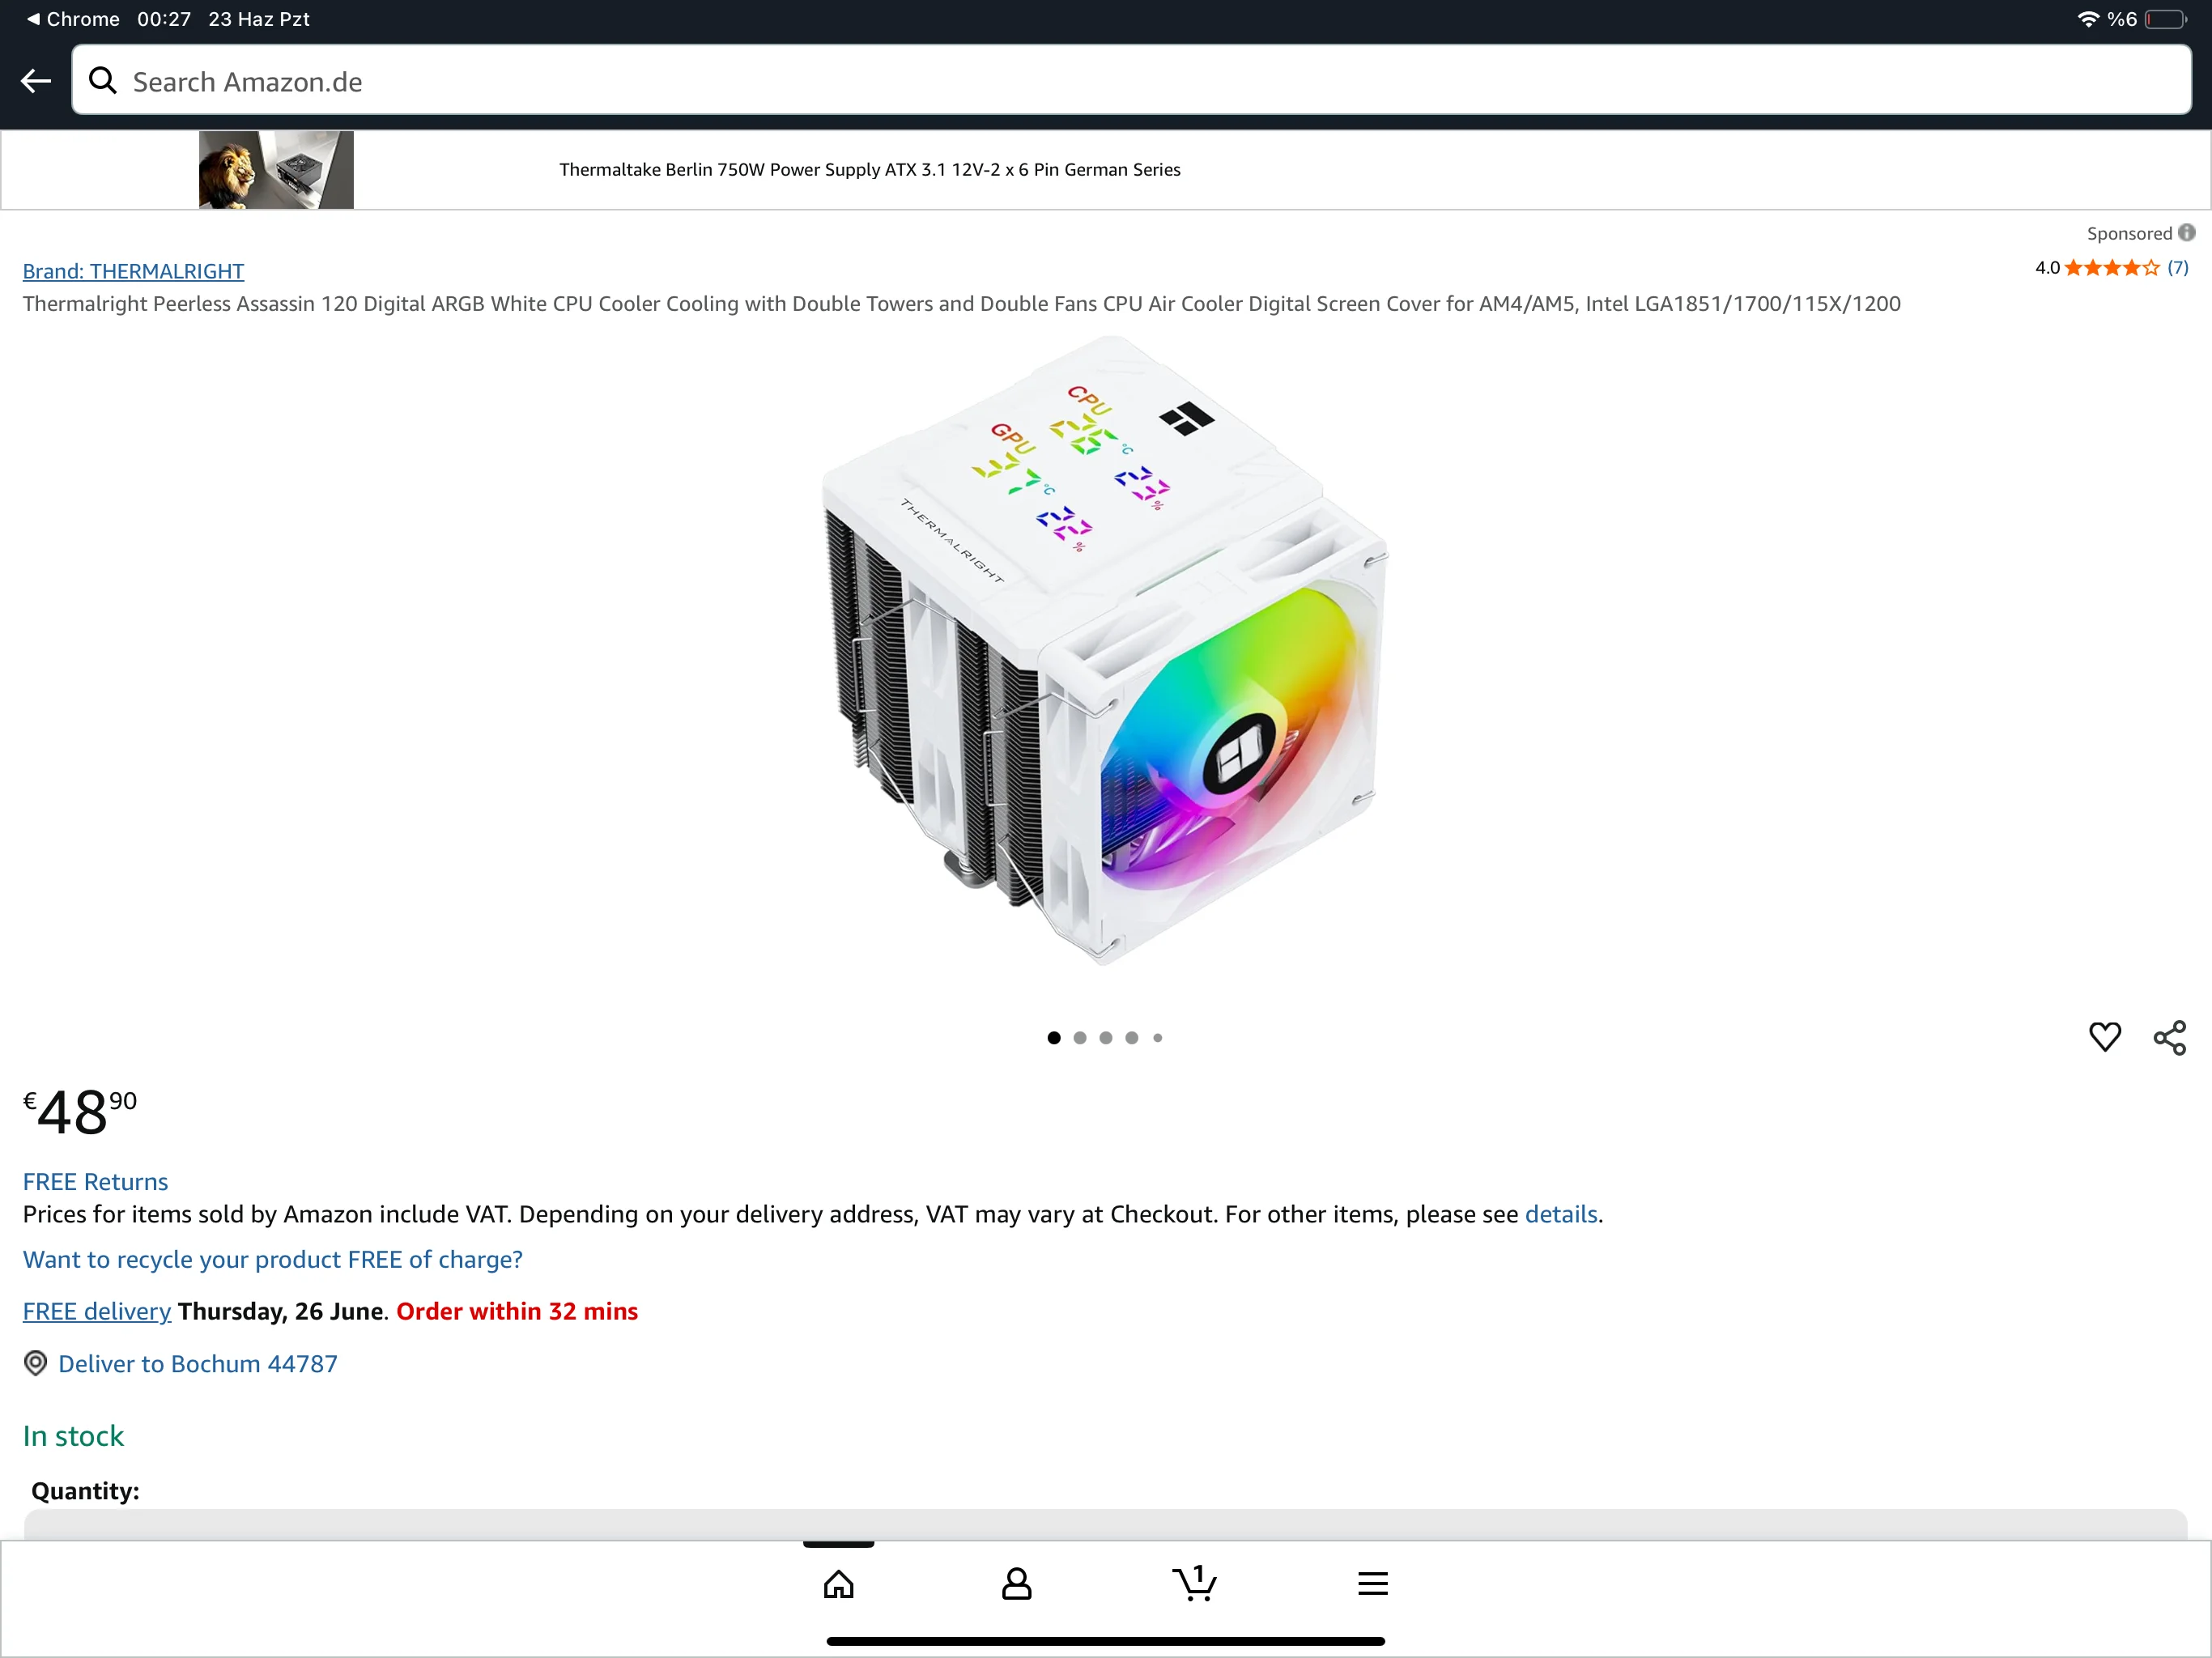Open the account profile icon

[x=1016, y=1584]
